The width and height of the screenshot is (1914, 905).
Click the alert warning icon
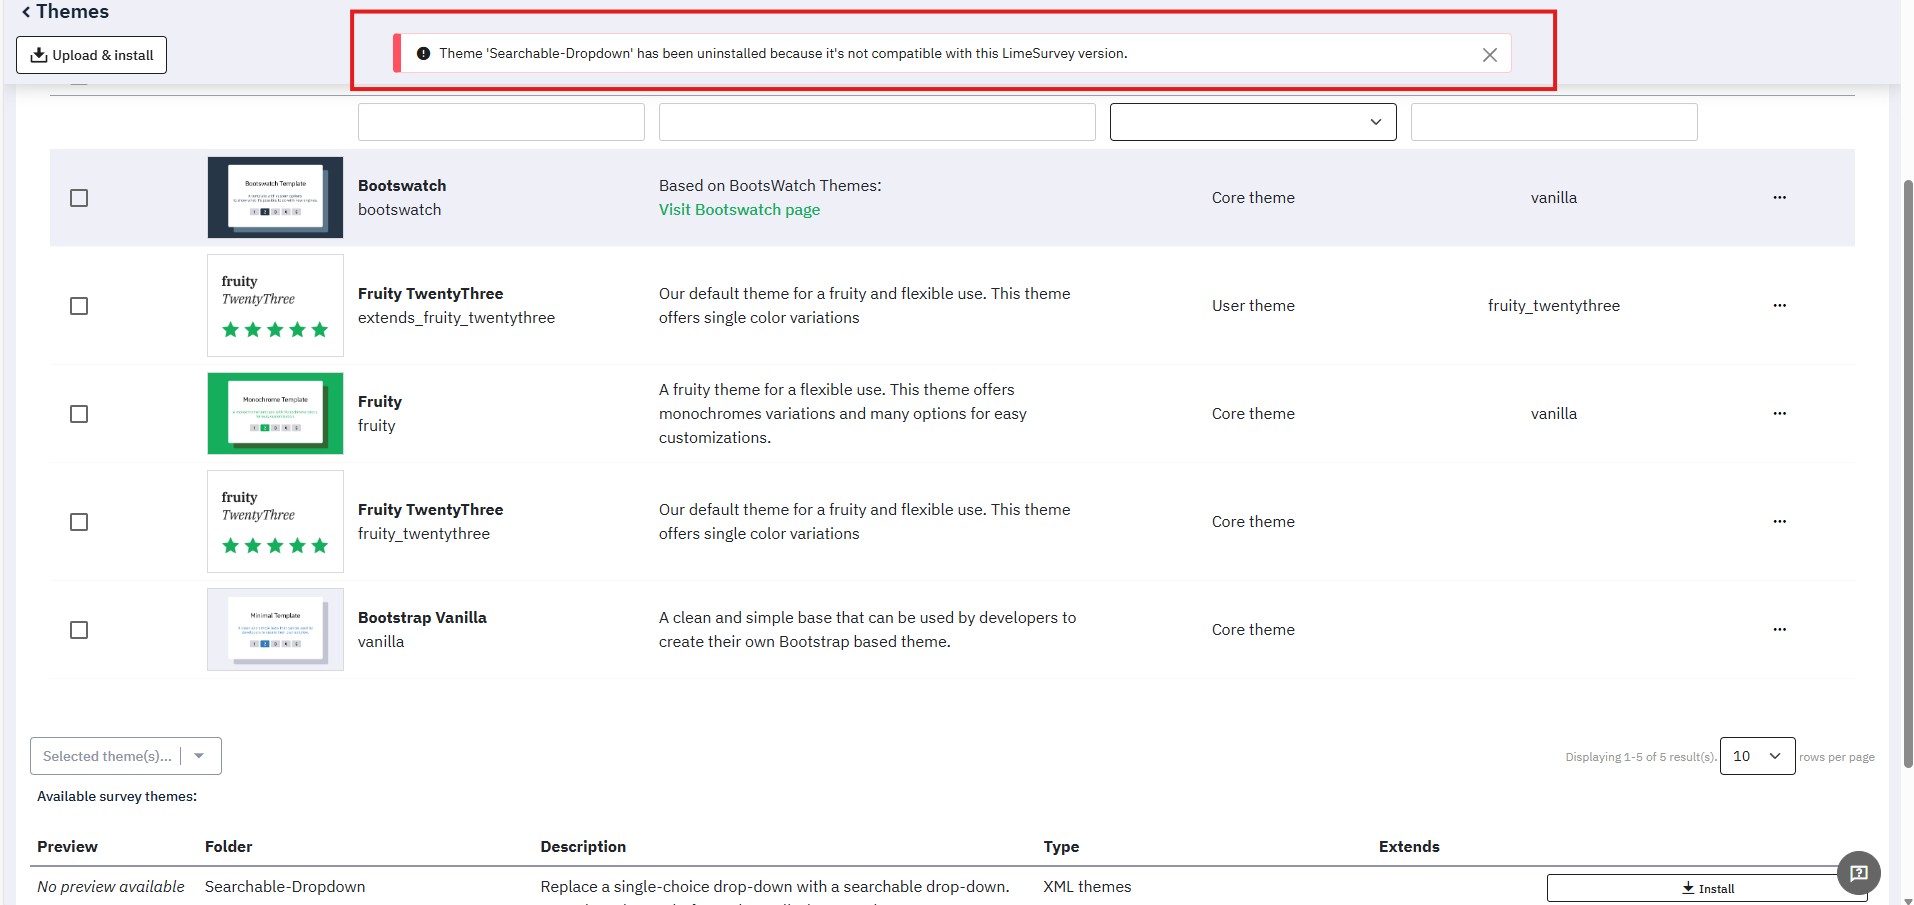coord(423,54)
